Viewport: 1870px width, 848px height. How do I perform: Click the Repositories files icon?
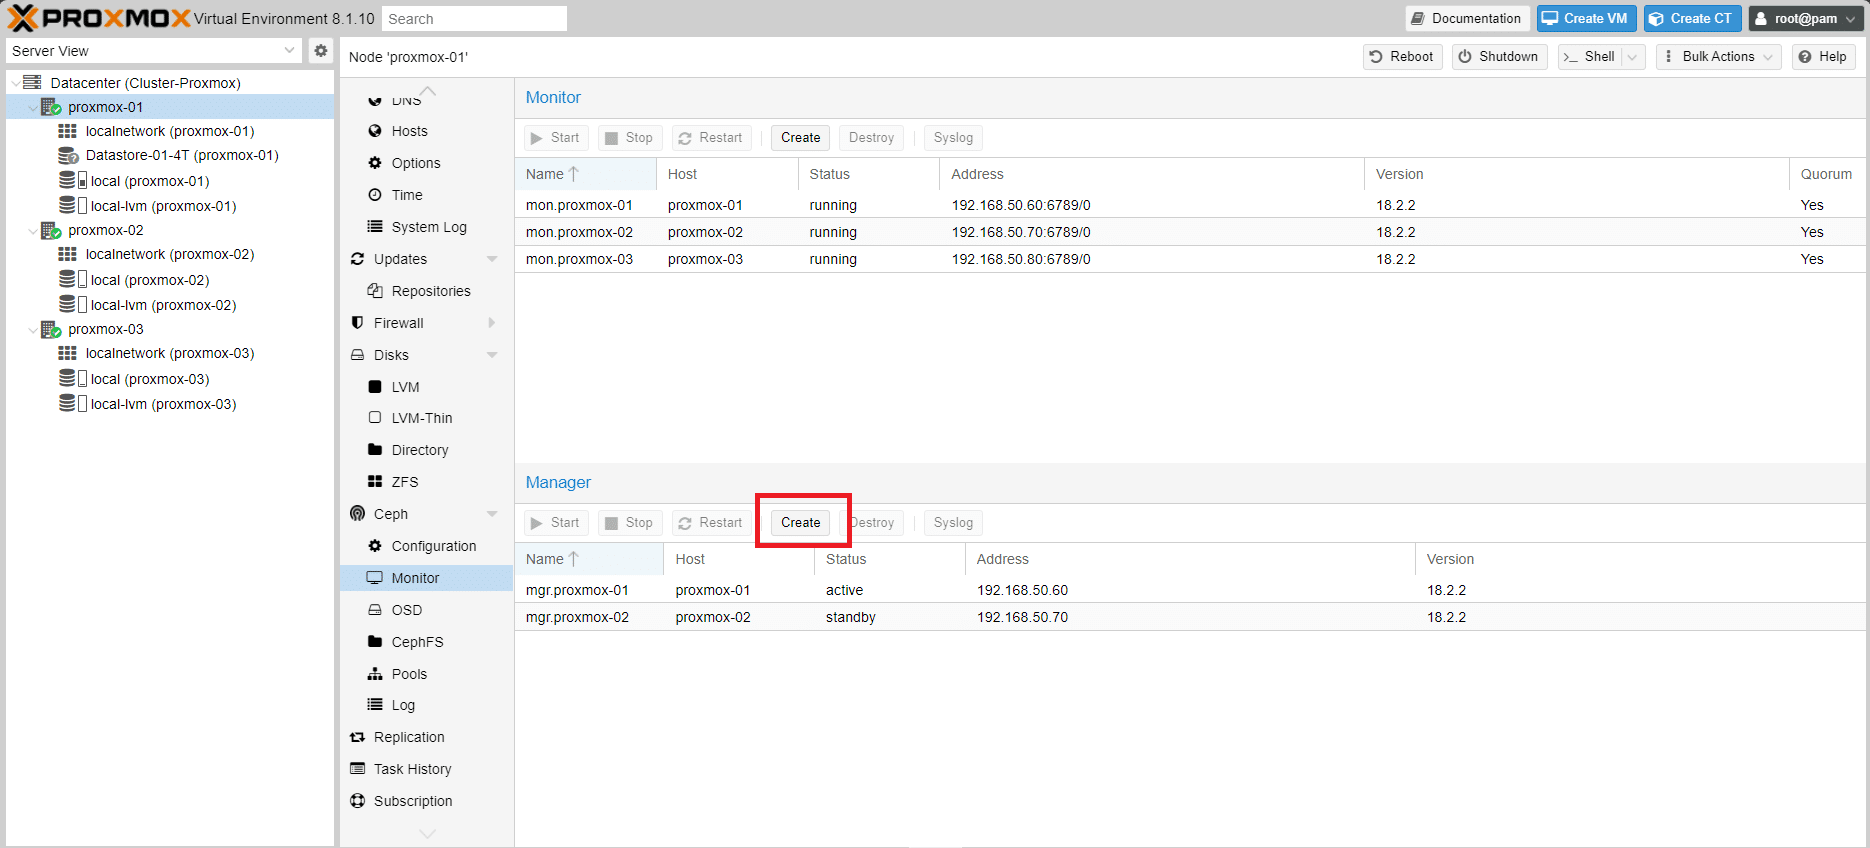[375, 291]
